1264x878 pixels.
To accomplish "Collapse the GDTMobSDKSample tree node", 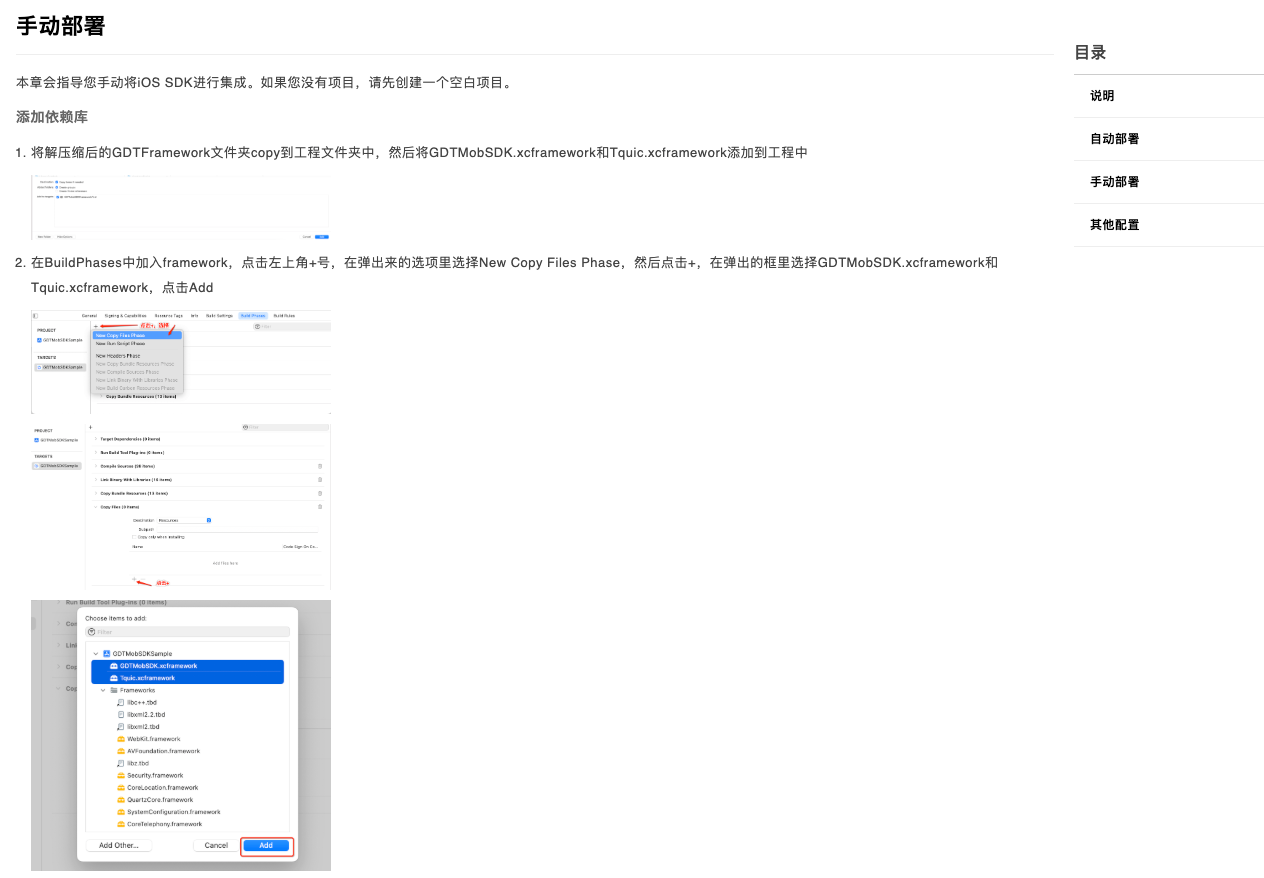I will 96,654.
